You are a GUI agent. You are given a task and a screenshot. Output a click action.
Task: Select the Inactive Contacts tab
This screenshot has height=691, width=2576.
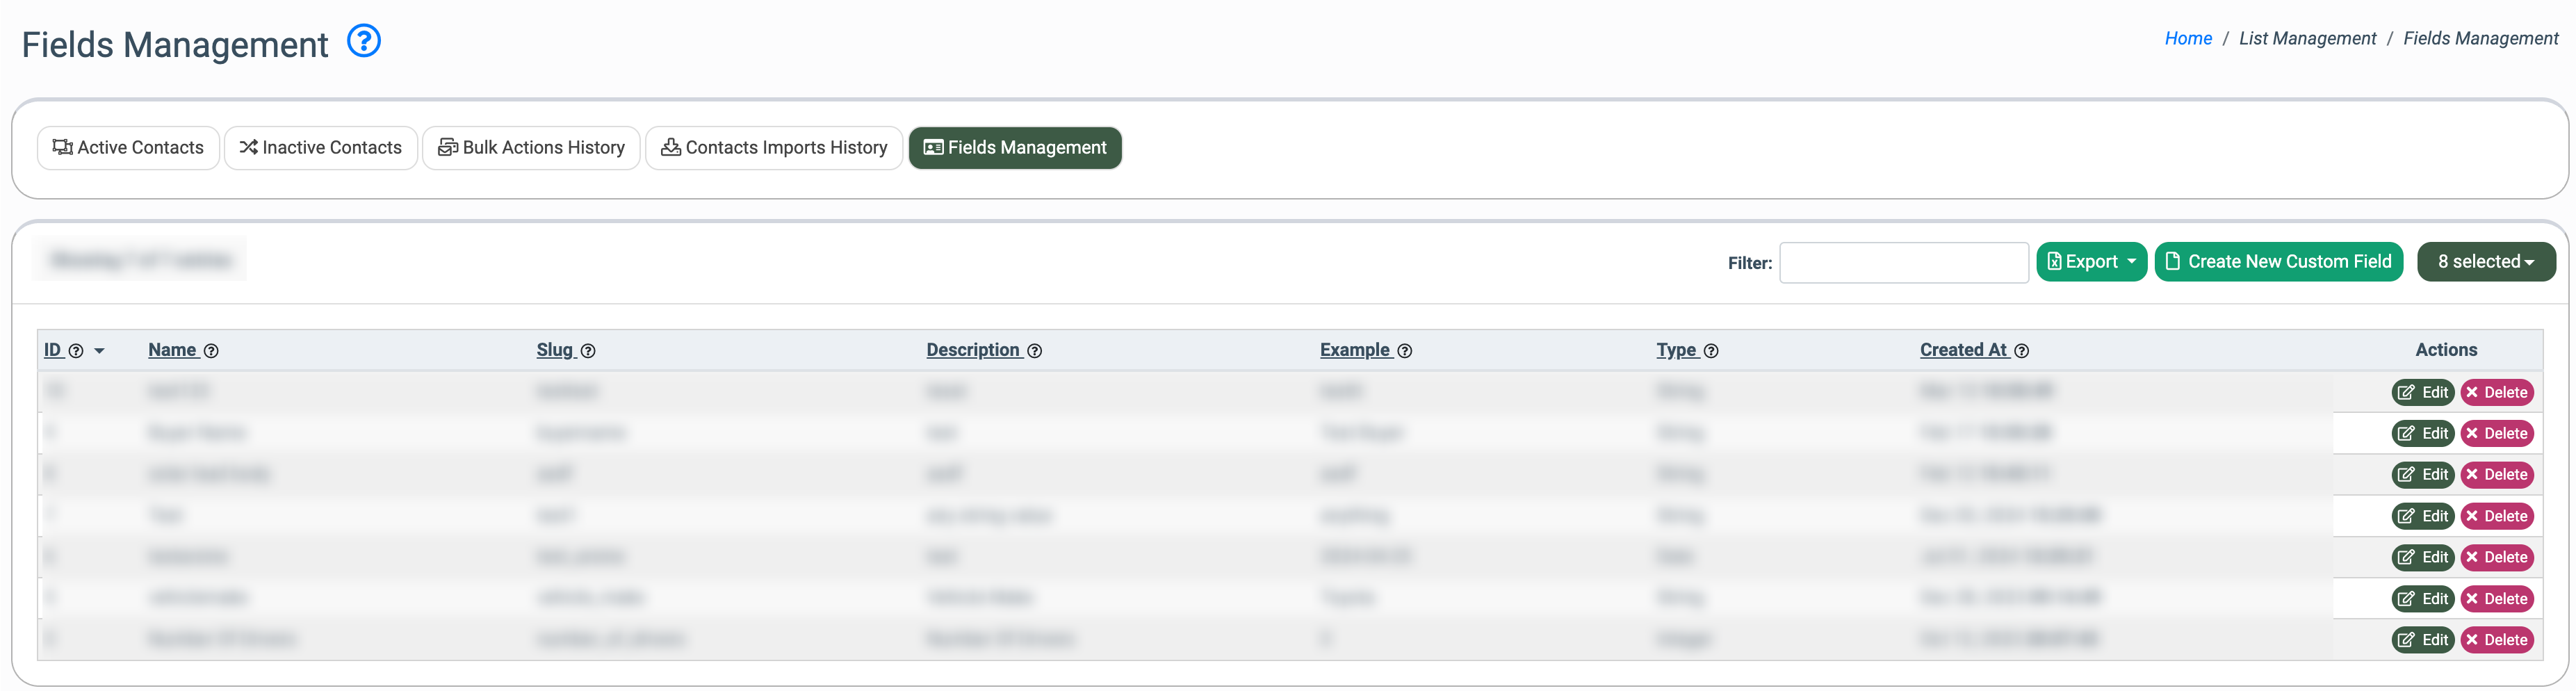tap(321, 148)
